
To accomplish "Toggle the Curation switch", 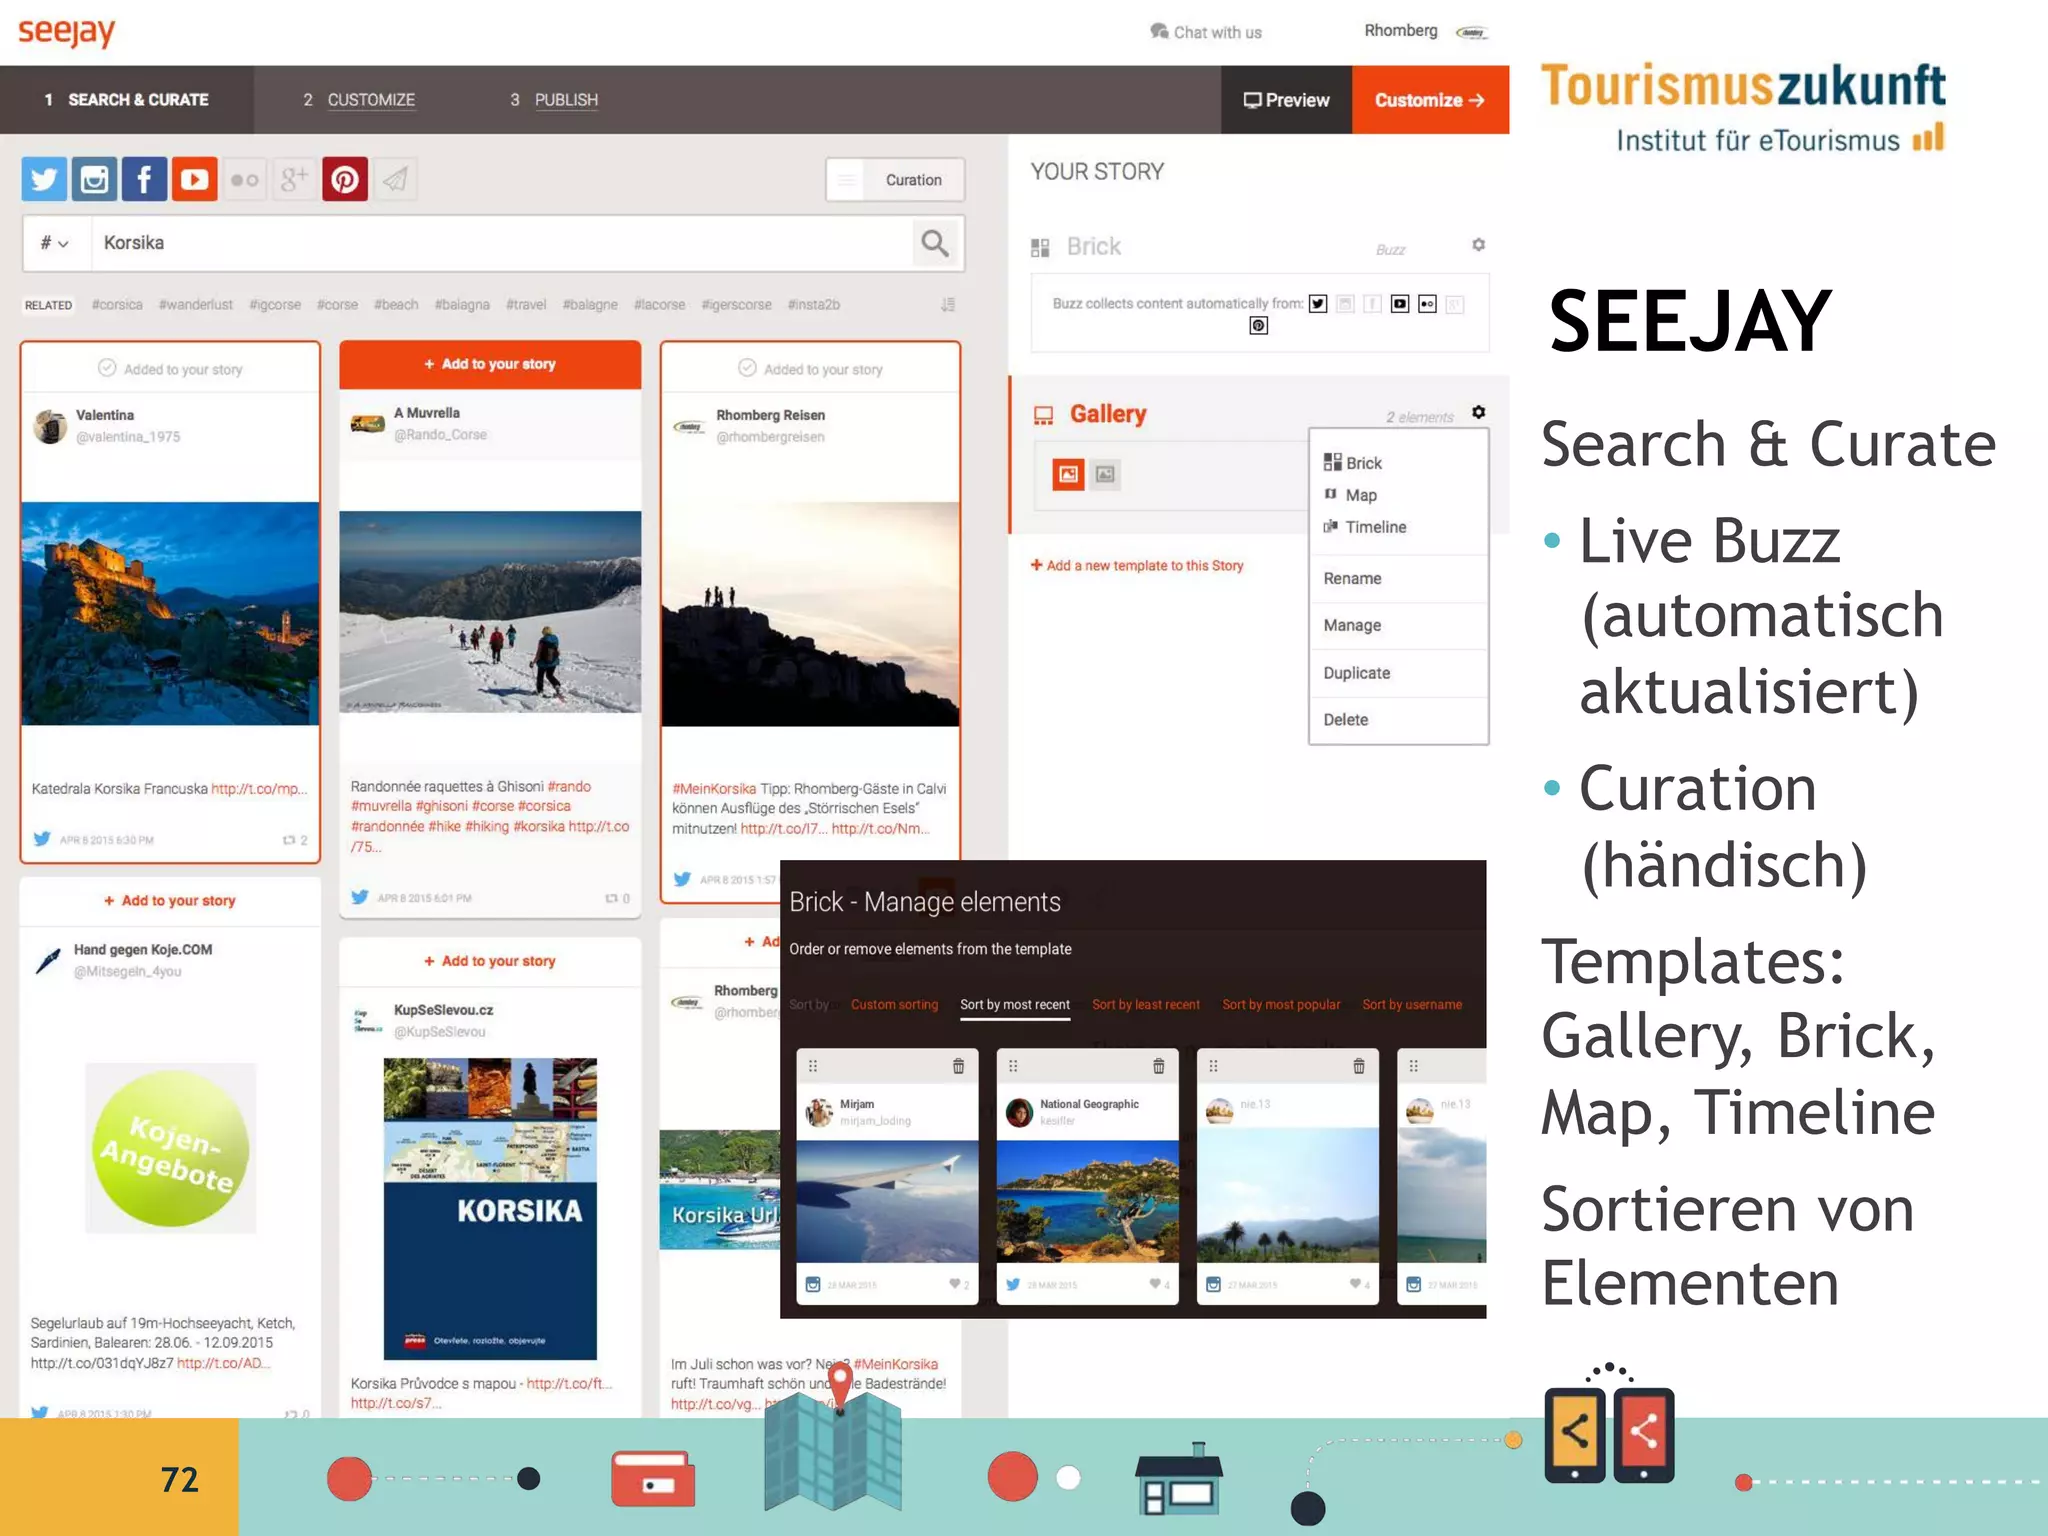I will point(895,180).
